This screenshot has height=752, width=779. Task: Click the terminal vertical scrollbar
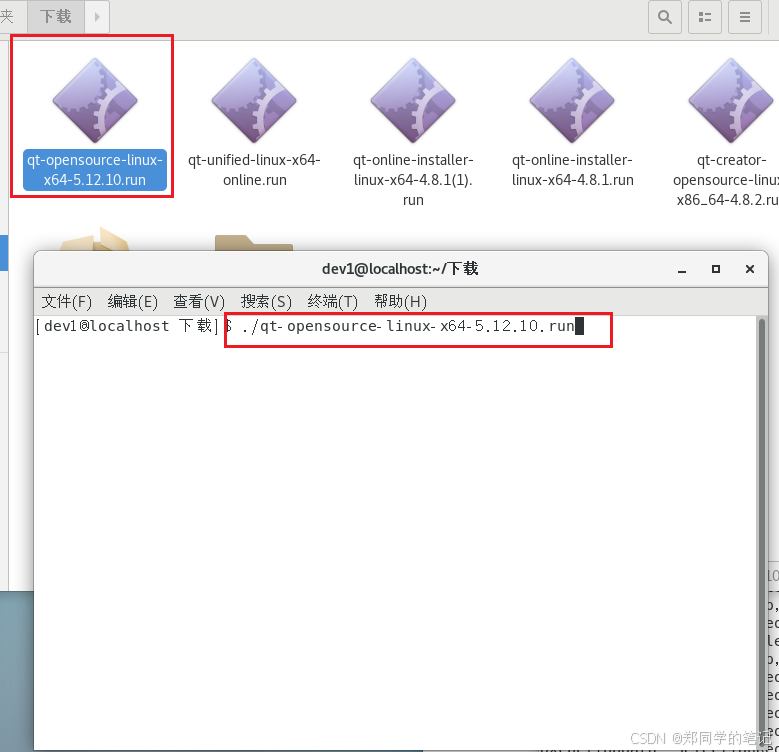(x=762, y=532)
